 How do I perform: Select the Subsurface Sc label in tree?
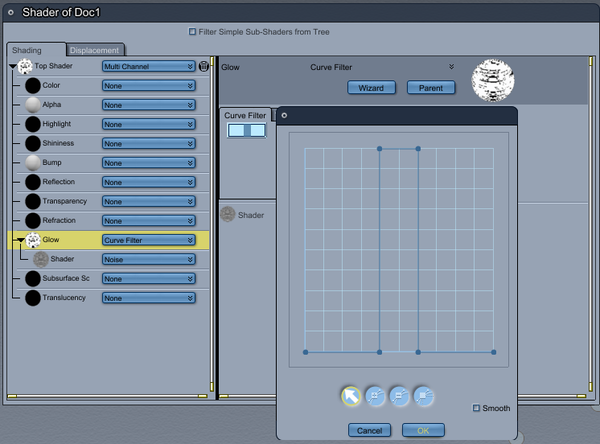[66, 278]
